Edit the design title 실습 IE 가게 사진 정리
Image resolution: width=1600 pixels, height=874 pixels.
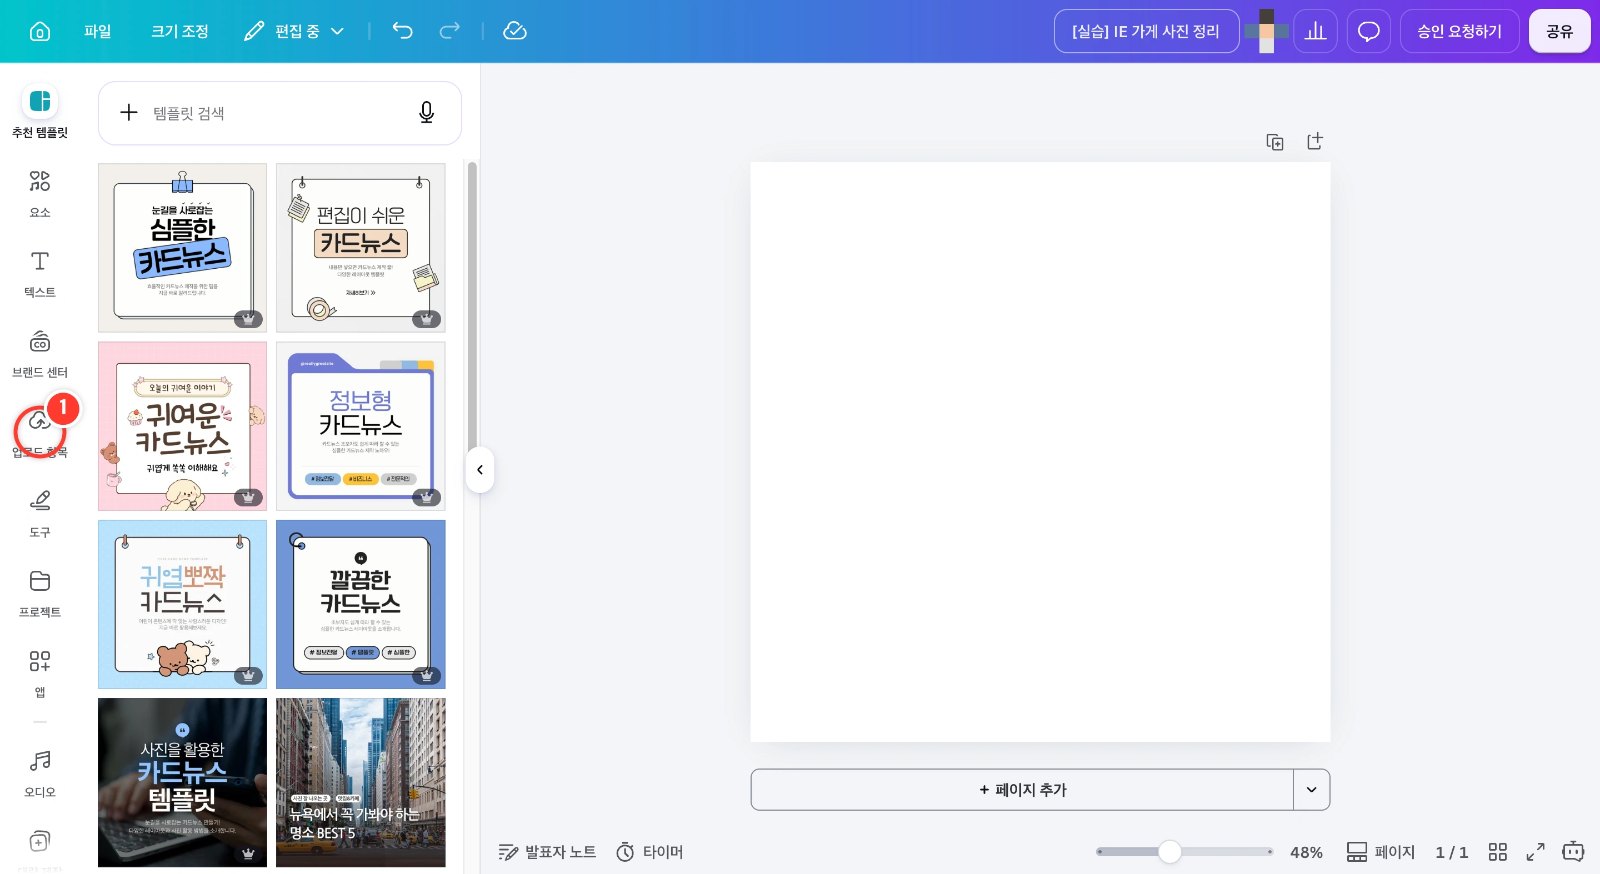click(x=1146, y=31)
